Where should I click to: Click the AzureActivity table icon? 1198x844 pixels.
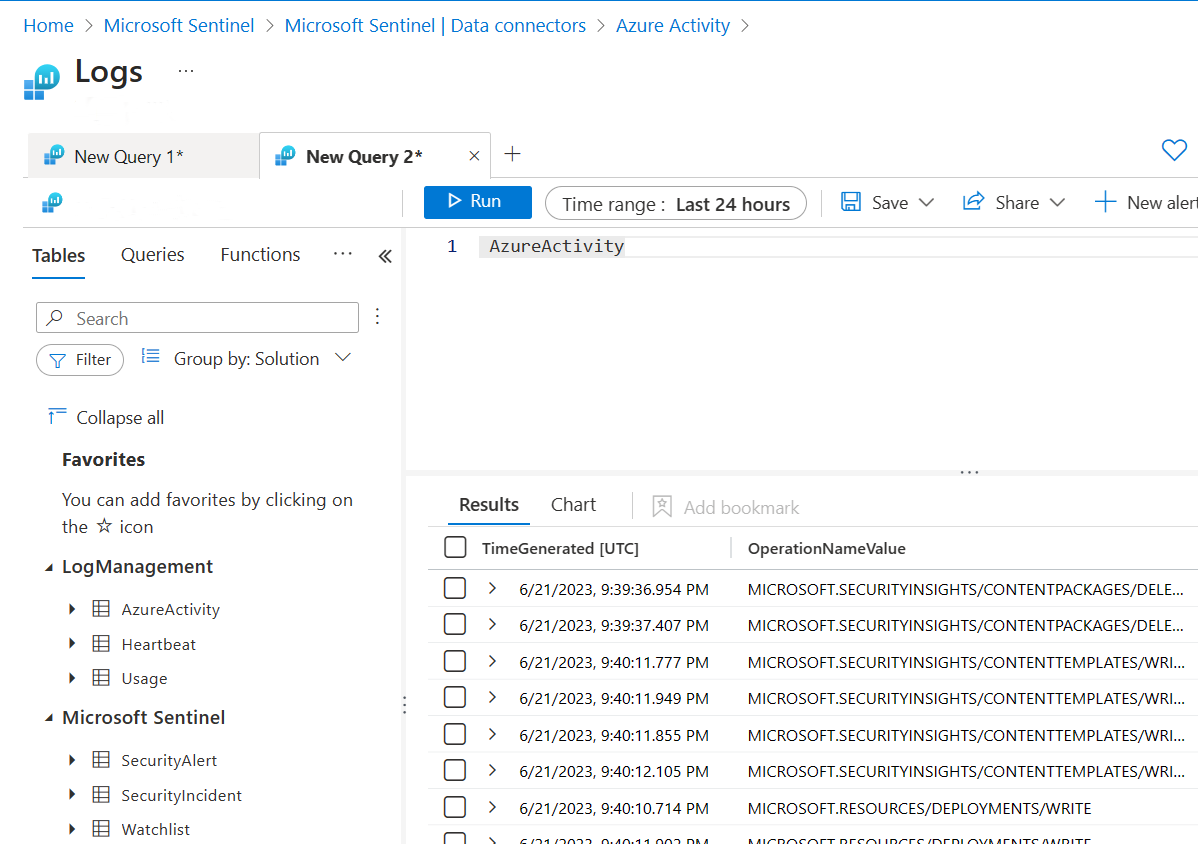(101, 609)
